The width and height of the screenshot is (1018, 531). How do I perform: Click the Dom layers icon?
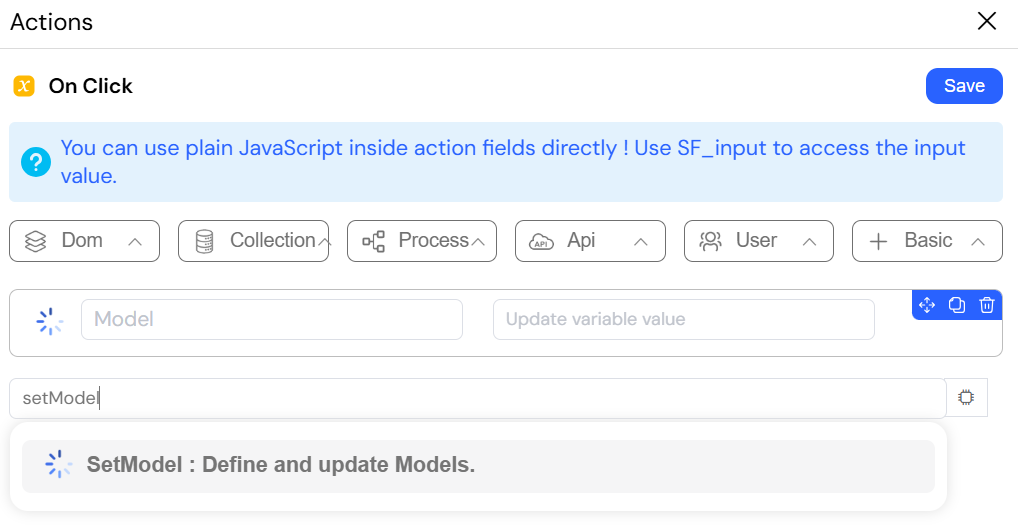(36, 241)
